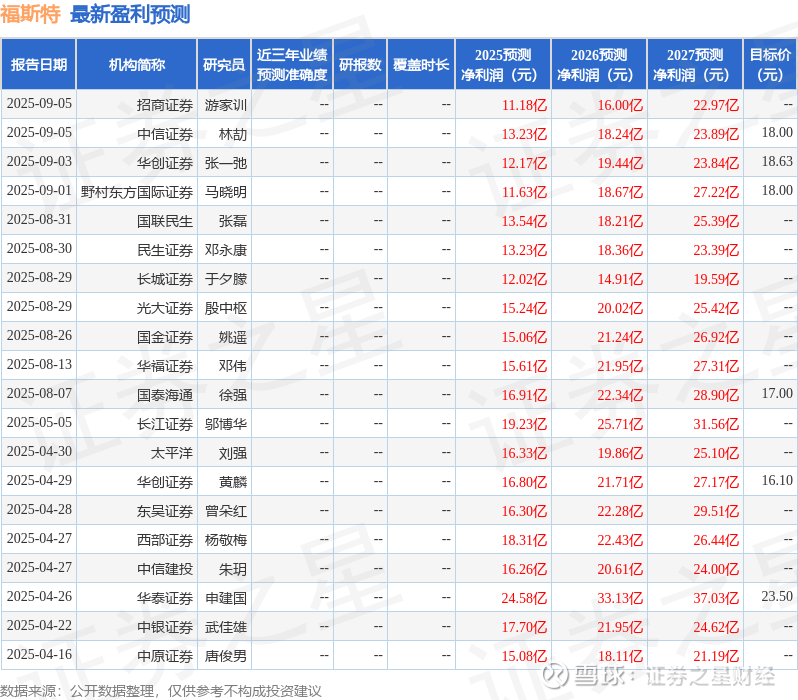The height and width of the screenshot is (700, 798).
Task: Click the 23.50 target price
Action: pos(777,597)
